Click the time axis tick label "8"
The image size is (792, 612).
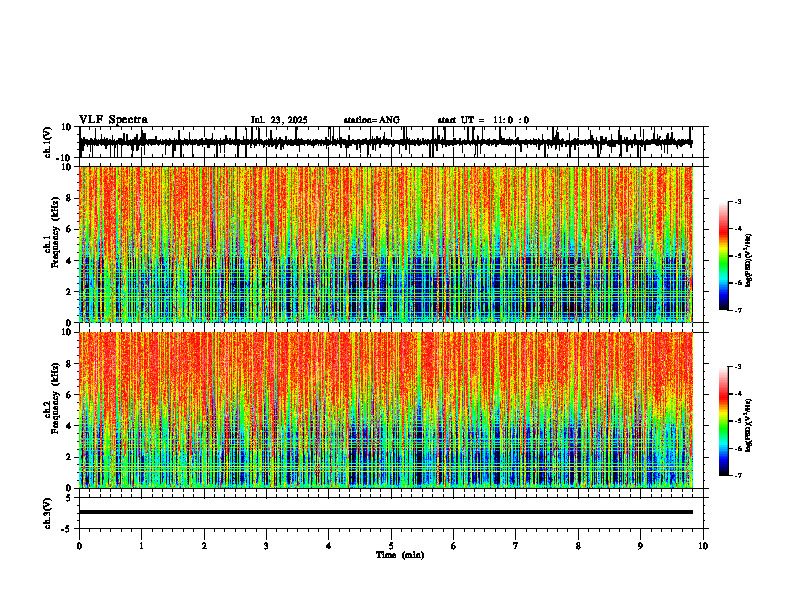click(x=578, y=546)
